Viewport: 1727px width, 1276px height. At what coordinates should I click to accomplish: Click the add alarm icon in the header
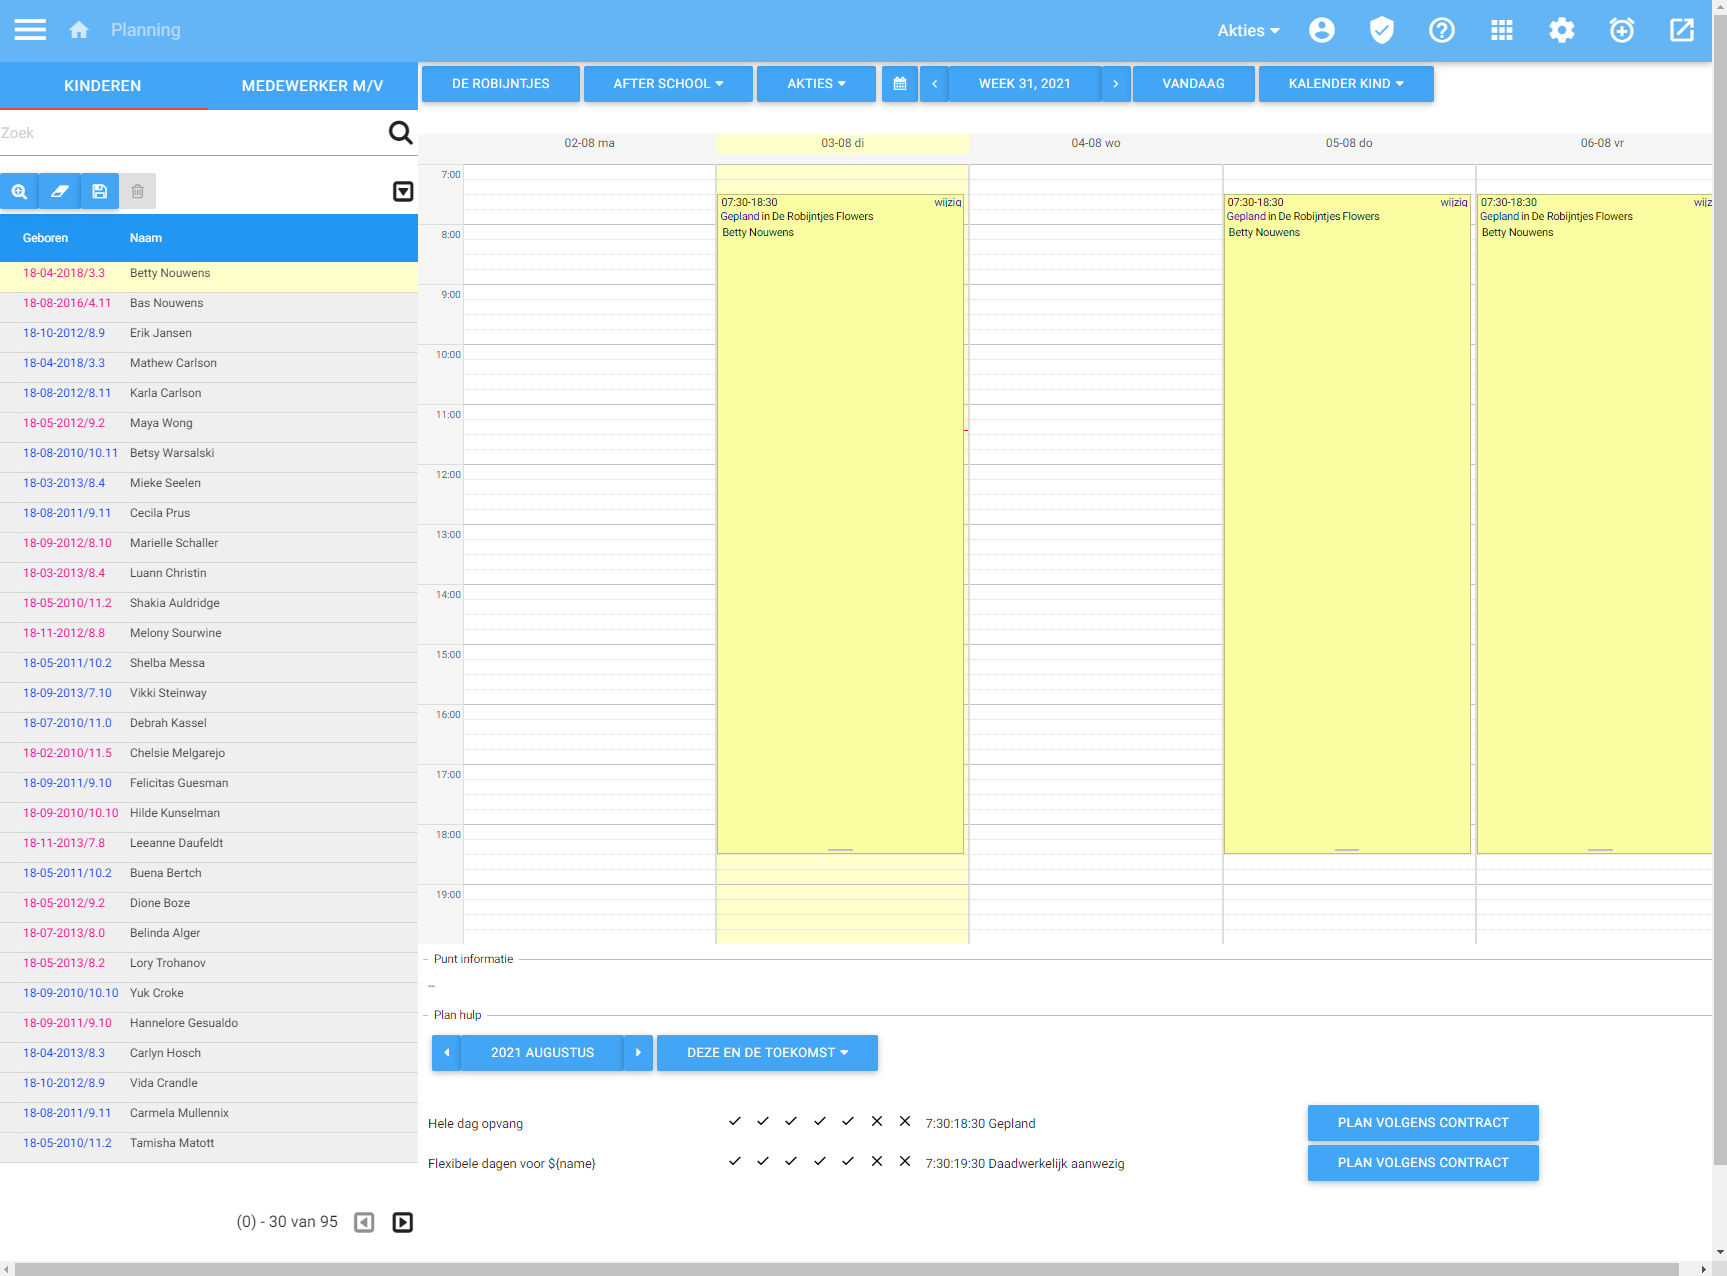[1621, 30]
